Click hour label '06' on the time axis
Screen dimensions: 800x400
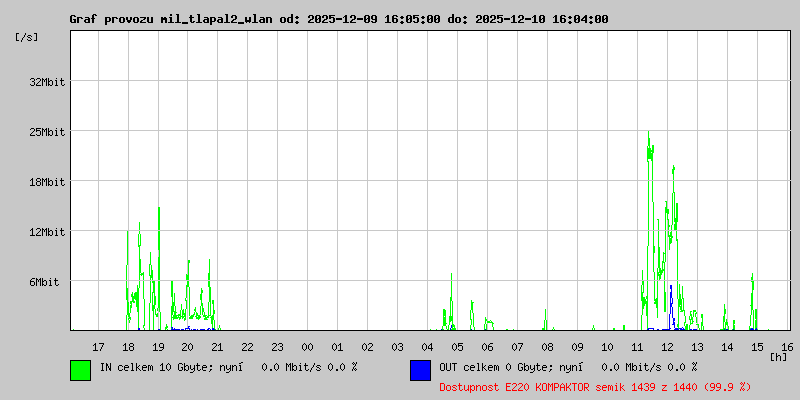coord(487,347)
